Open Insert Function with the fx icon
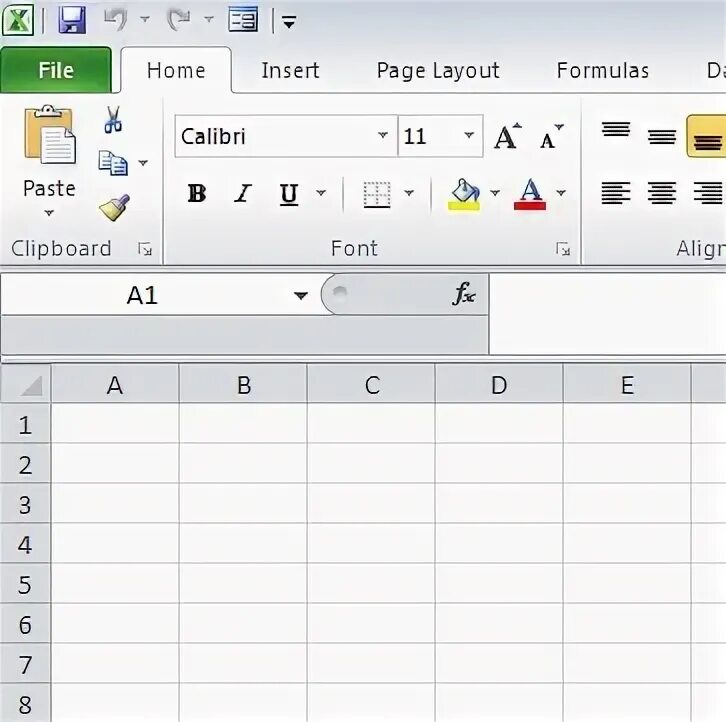The width and height of the screenshot is (726, 722). pyautogui.click(x=464, y=294)
